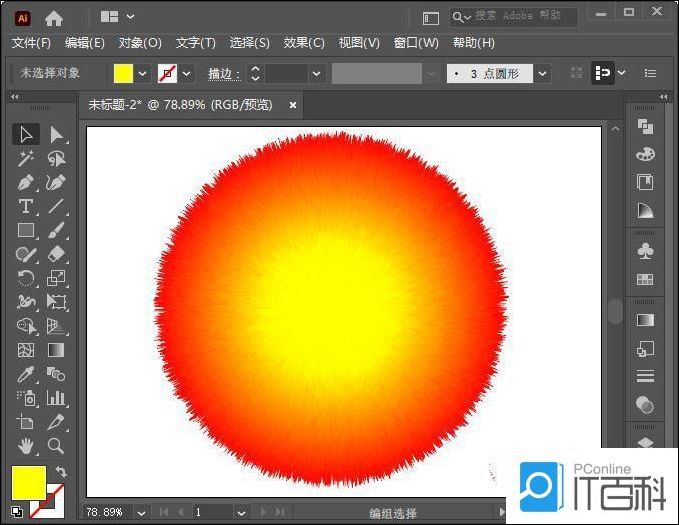Swap fill and stroke colors
The height and width of the screenshot is (525, 679).
[x=61, y=472]
